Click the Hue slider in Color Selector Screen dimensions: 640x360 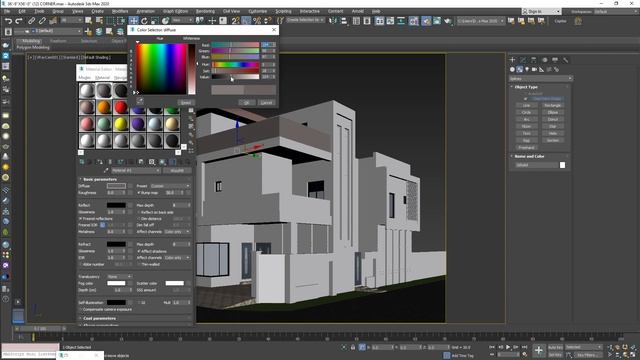[x=236, y=64]
